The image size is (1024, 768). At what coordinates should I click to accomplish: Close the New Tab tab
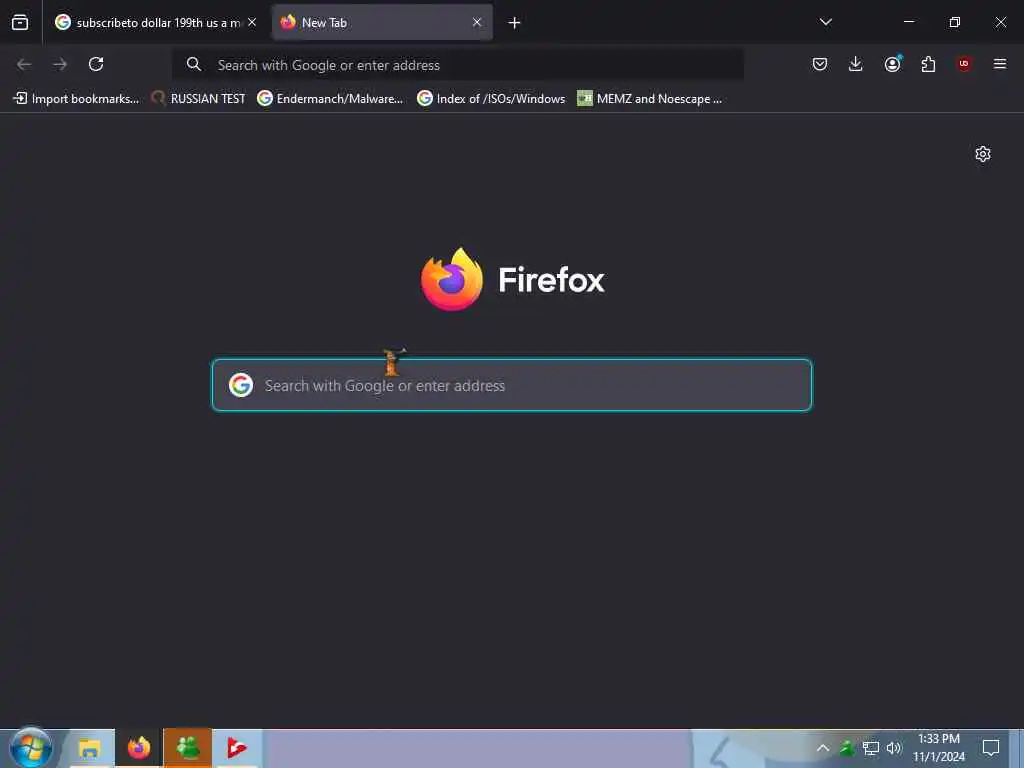pyautogui.click(x=477, y=22)
